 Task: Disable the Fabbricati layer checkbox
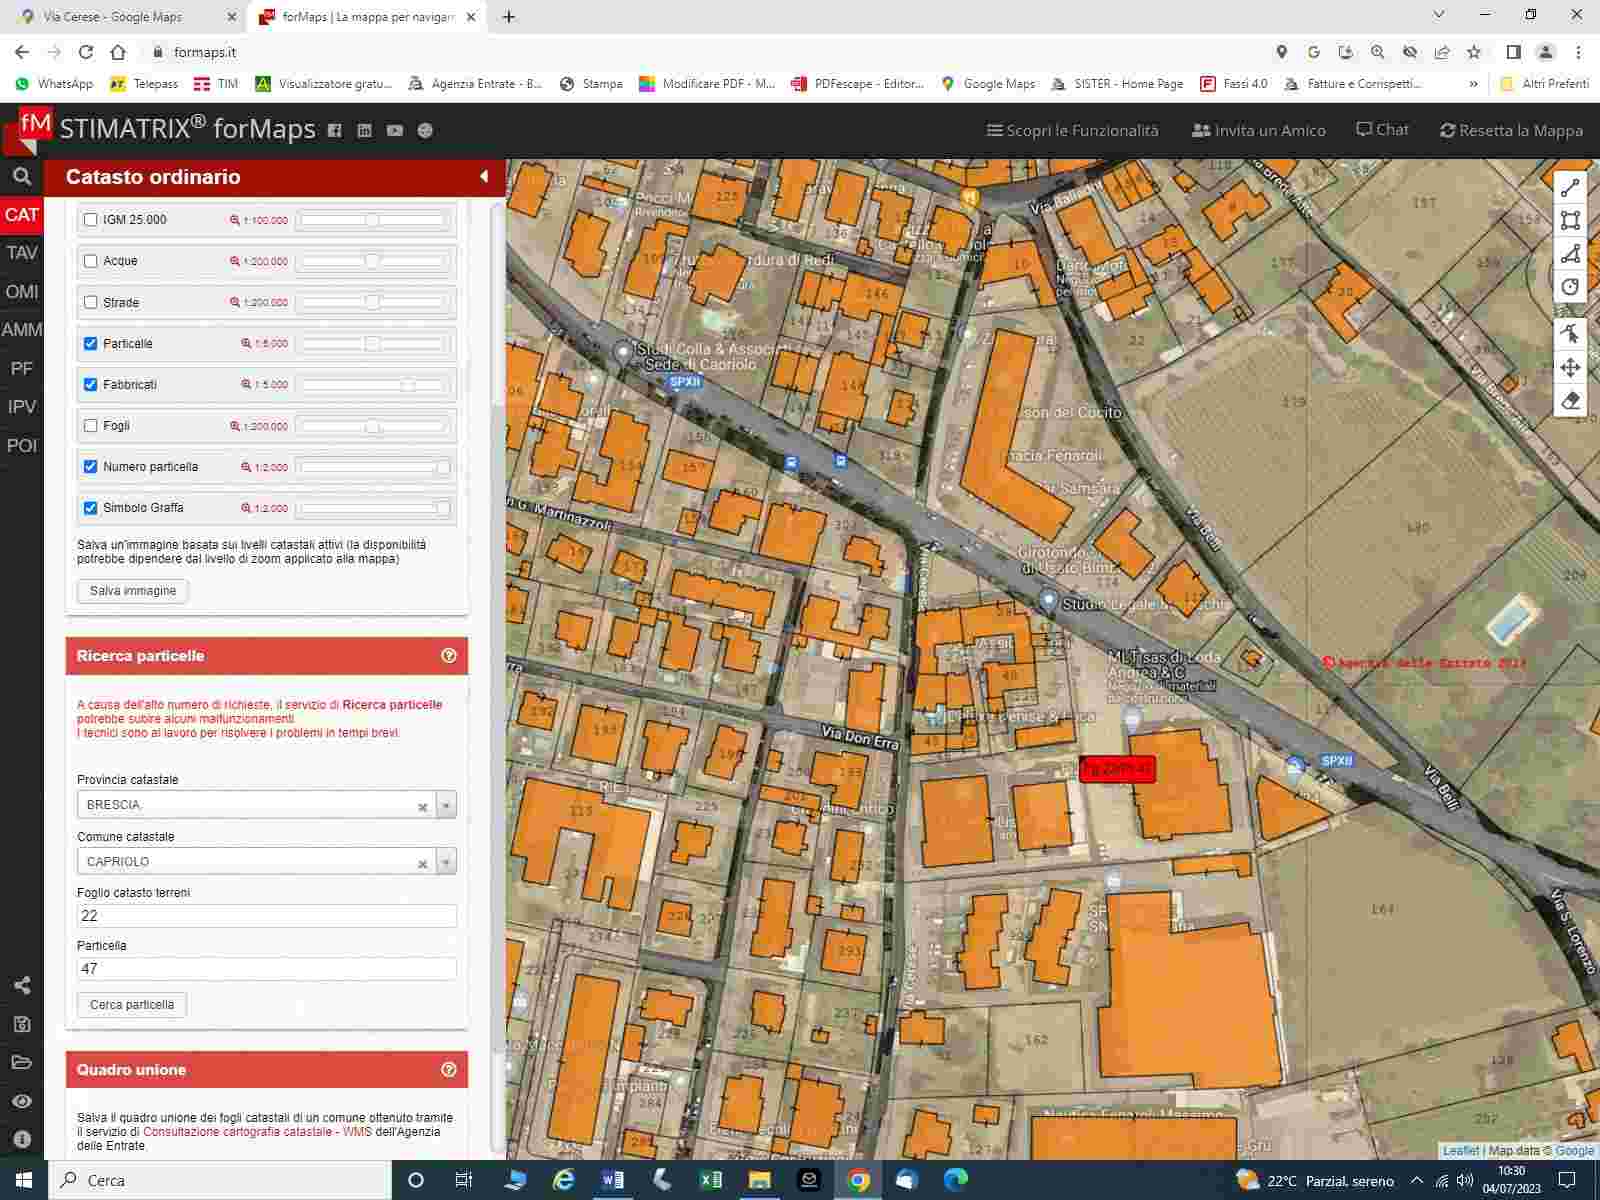point(91,385)
